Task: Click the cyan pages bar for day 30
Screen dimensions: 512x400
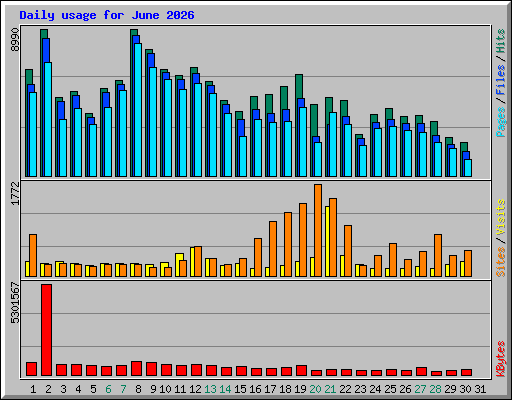Action: pos(468,168)
